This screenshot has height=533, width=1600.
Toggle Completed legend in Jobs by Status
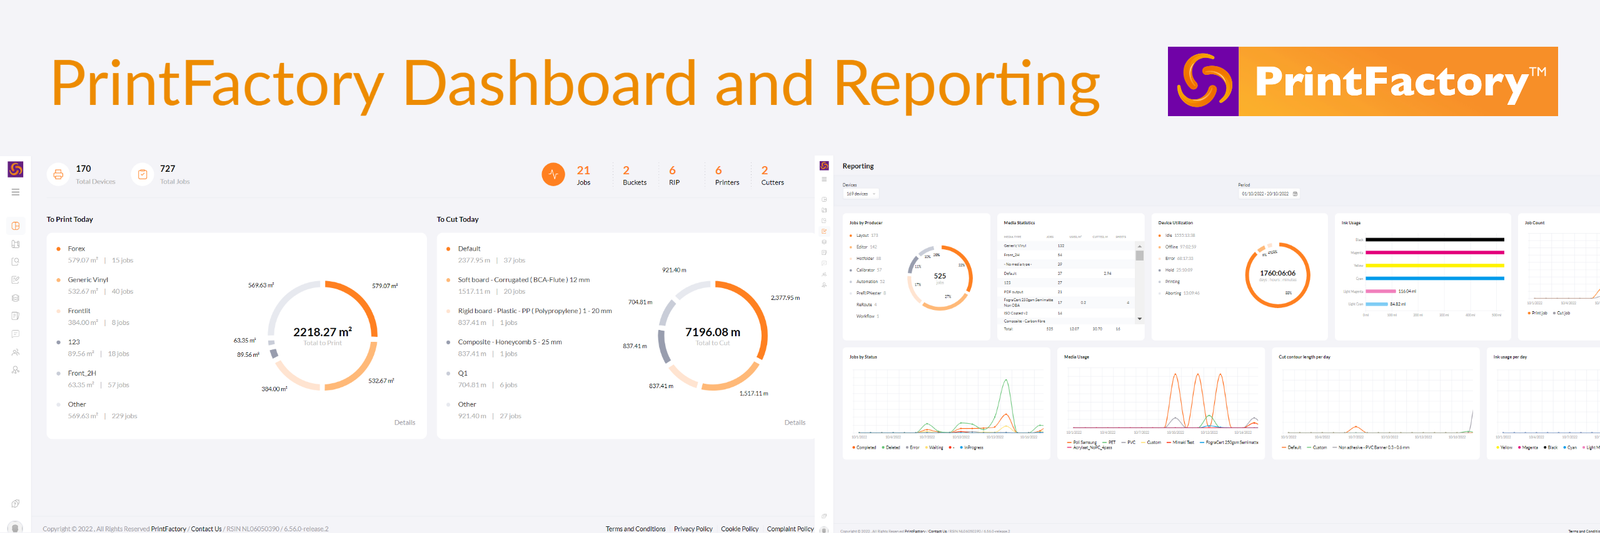point(864,447)
